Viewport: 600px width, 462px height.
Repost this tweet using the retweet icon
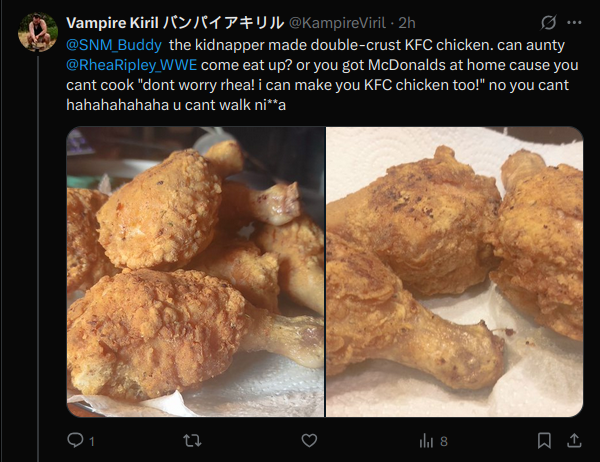(192, 441)
